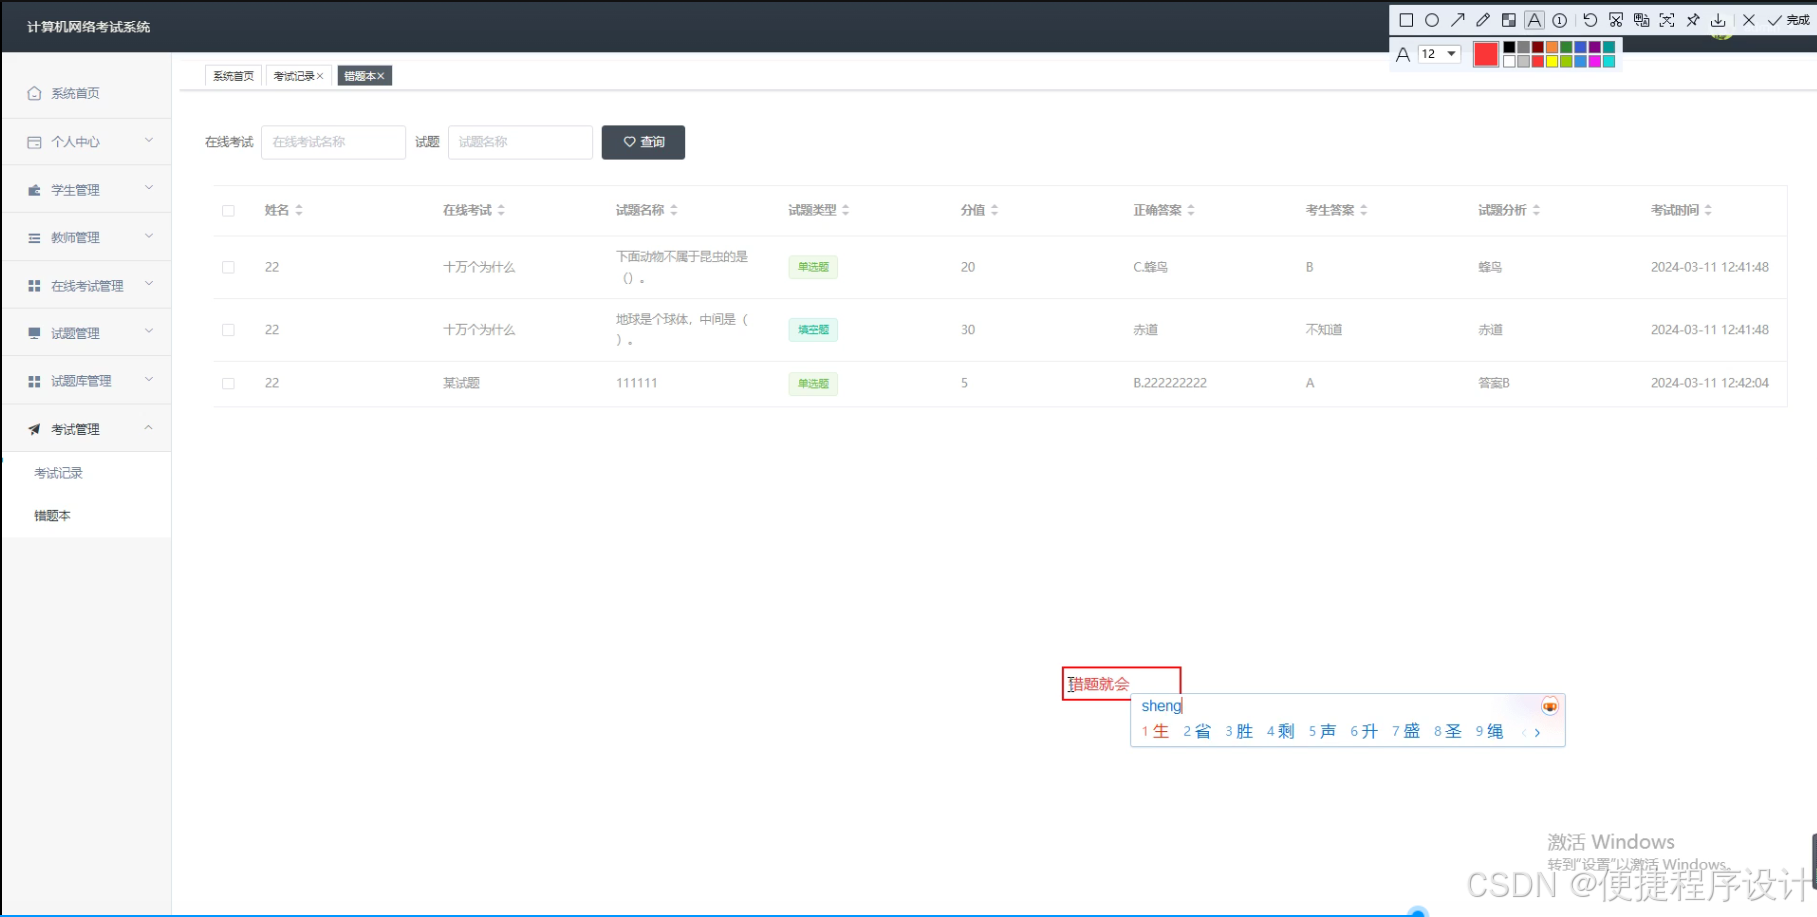Select the ellipse annotation tool
Image resolution: width=1817 pixels, height=917 pixels.
pyautogui.click(x=1432, y=20)
